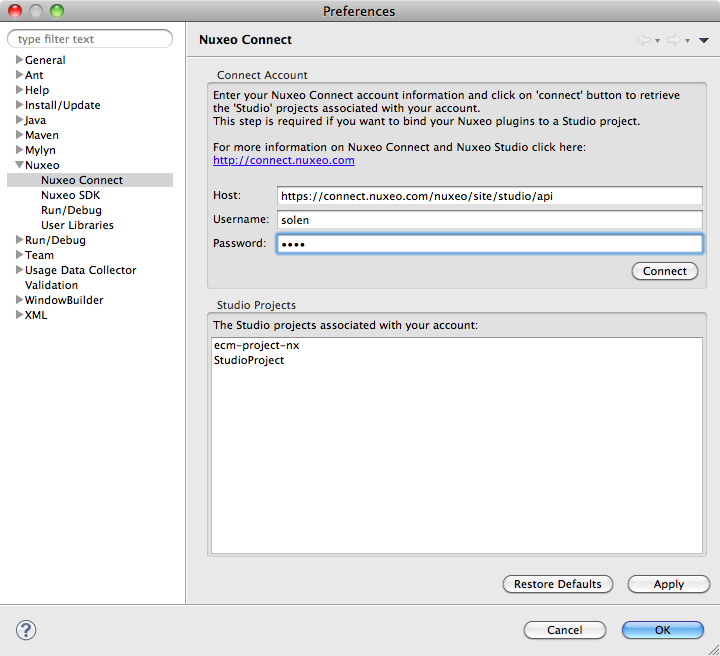Open Run/Debug under the Nuxeo node
Viewport: 720px width, 656px height.
71,210
